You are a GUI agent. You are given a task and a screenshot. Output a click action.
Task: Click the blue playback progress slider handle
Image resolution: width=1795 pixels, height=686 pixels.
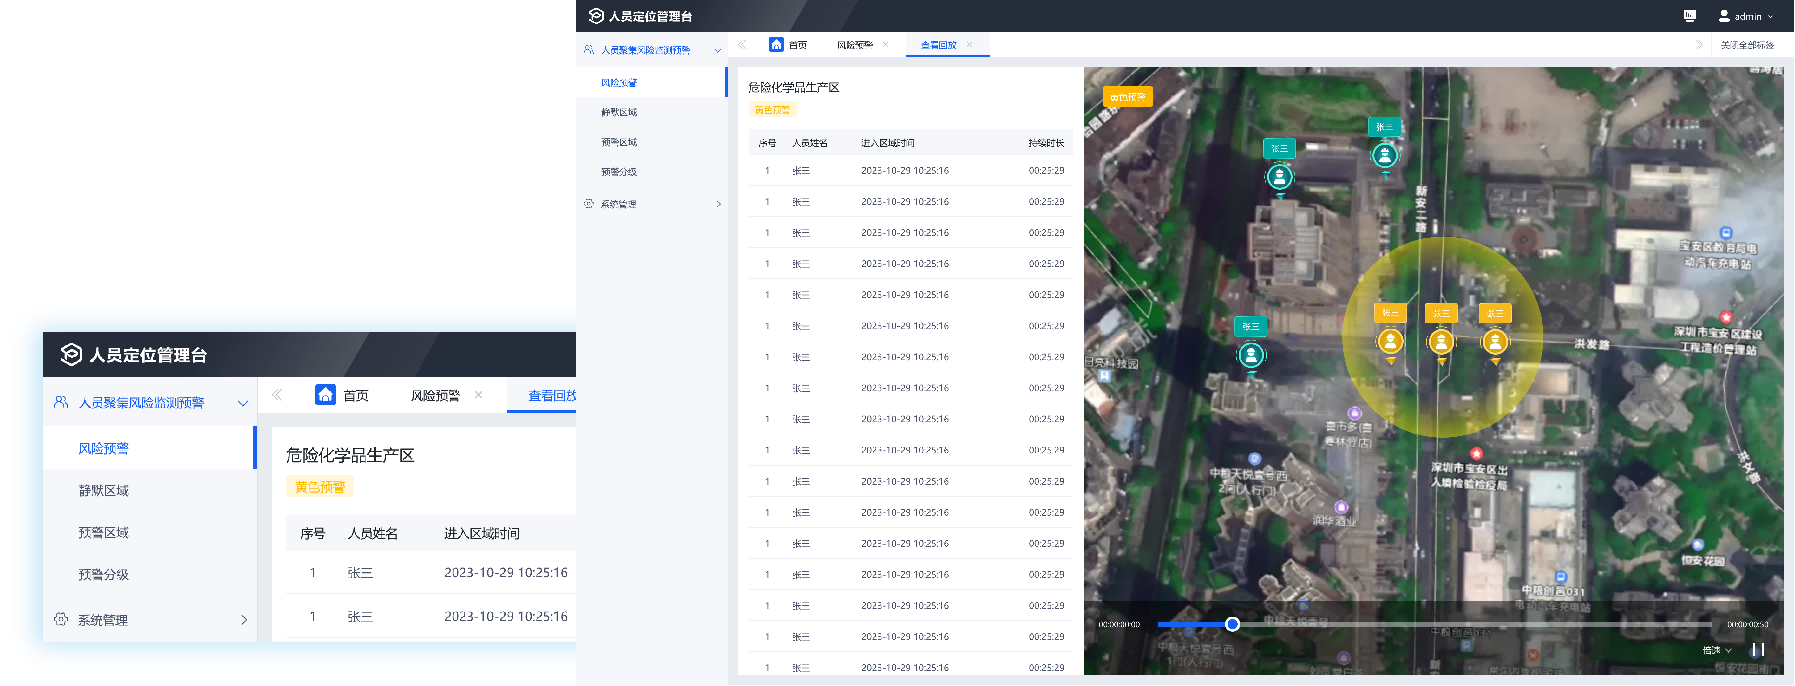(x=1232, y=624)
